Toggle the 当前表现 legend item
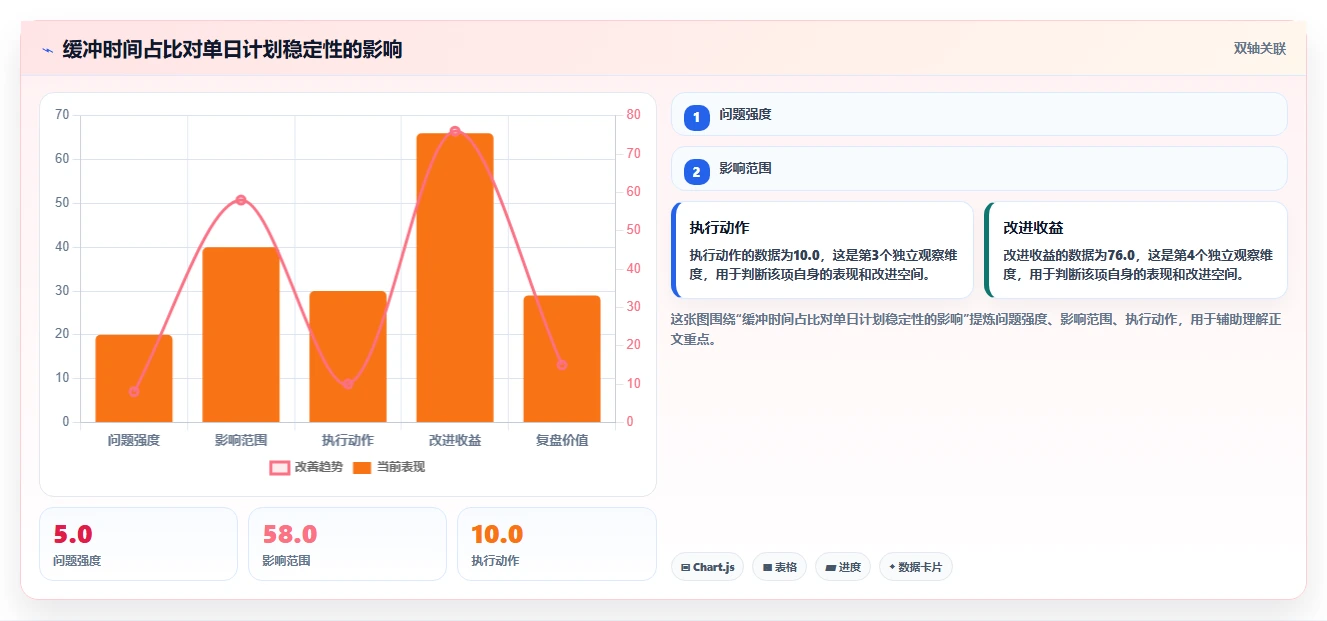The image size is (1327, 621). [389, 467]
